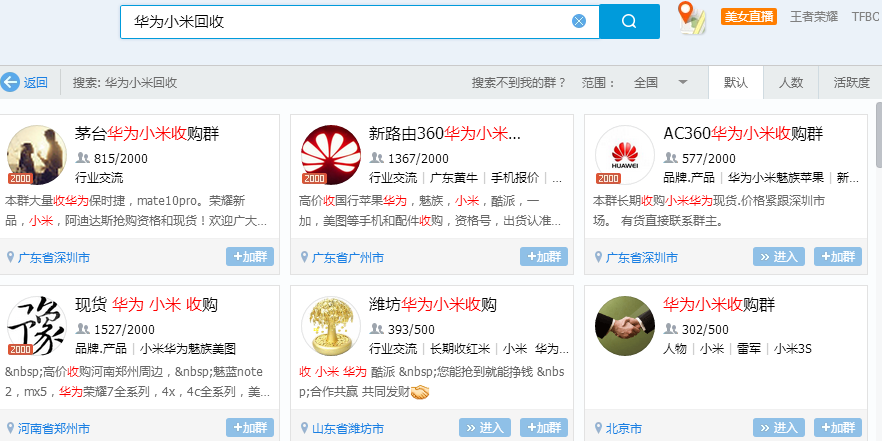Click member count icon beside 1367/2000

click(x=377, y=158)
